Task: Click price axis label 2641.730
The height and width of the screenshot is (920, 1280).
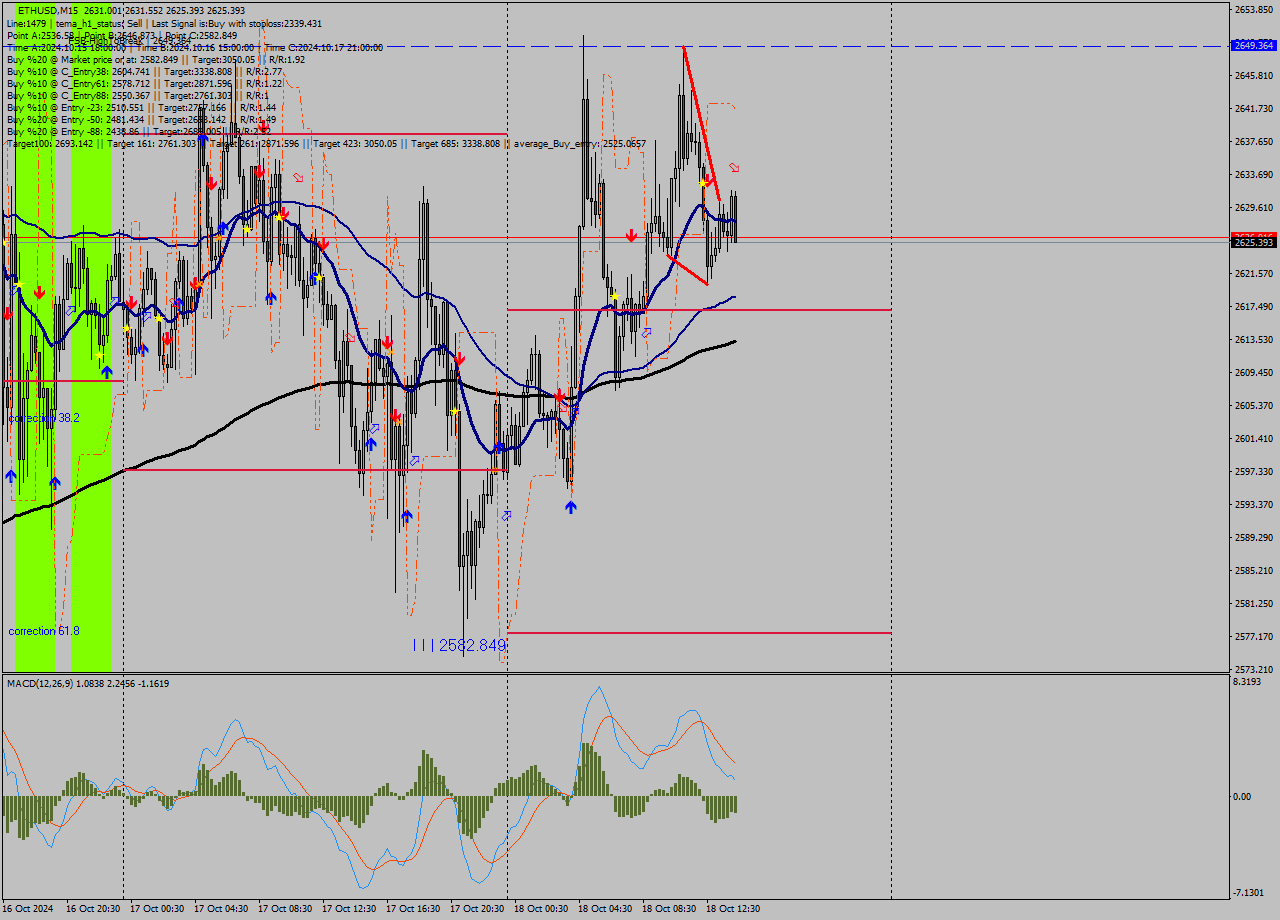Action: 1253,109
